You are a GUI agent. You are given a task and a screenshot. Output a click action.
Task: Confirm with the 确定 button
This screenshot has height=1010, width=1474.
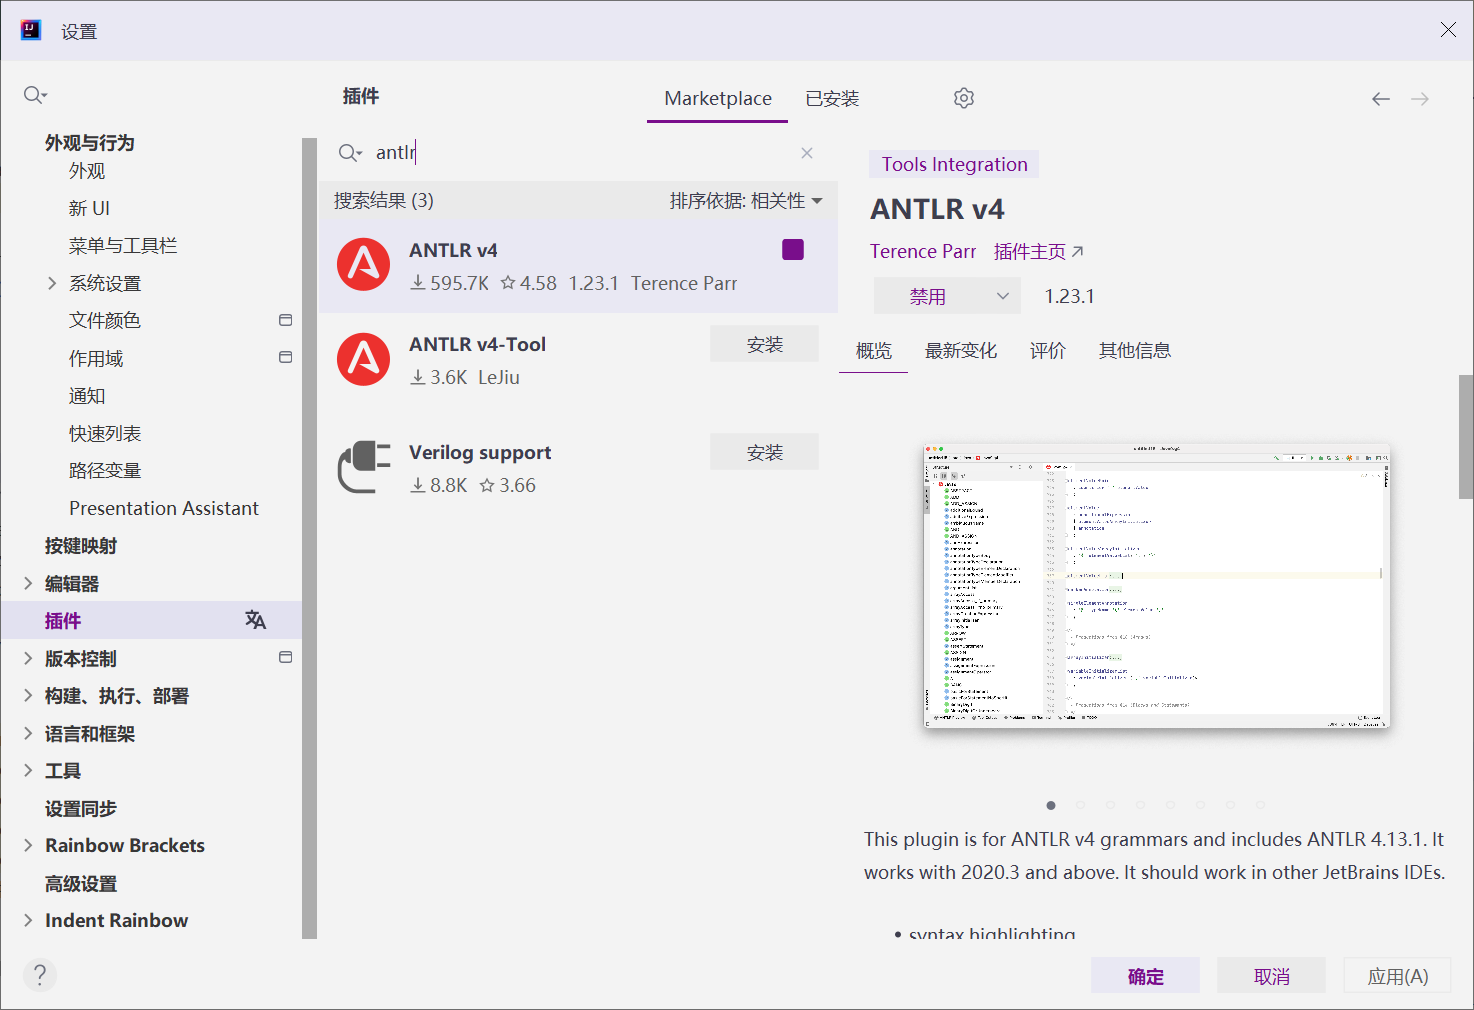coord(1146,976)
